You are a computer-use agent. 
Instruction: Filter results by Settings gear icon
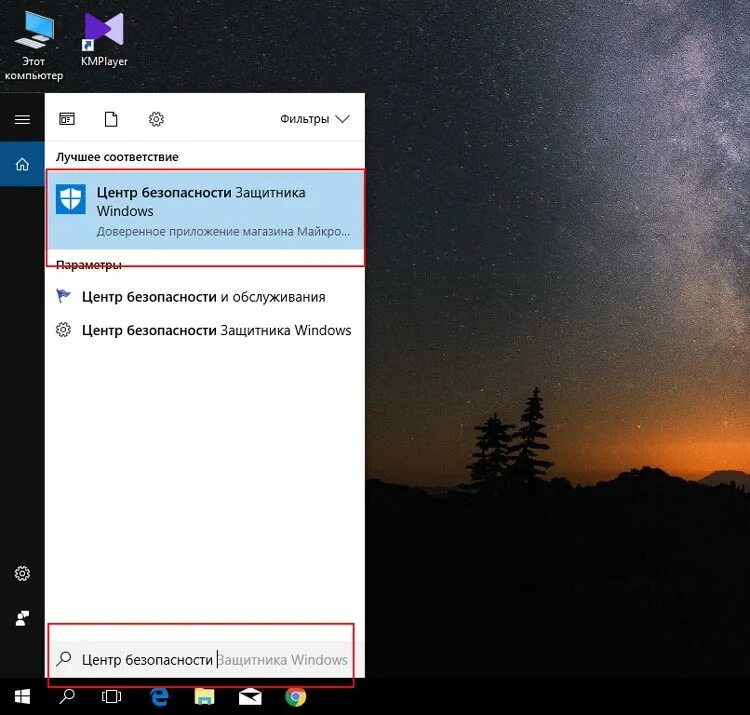coord(156,119)
